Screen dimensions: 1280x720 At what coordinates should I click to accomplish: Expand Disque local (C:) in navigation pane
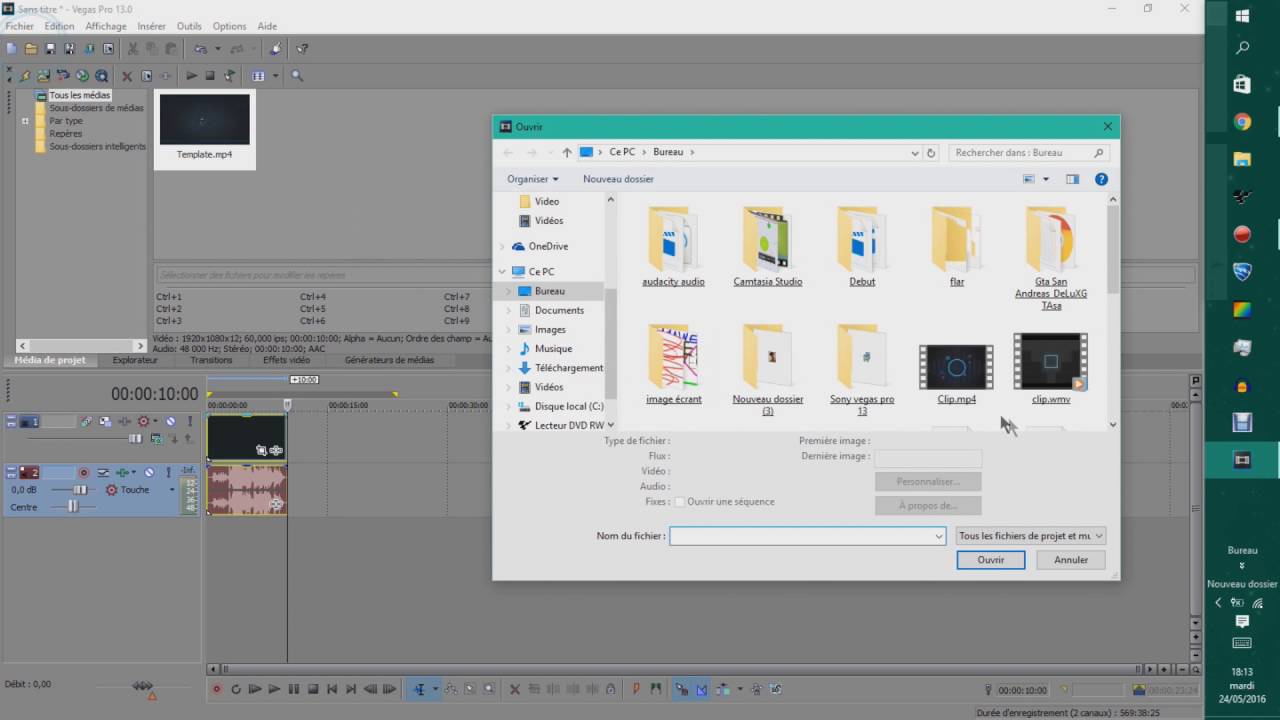509,406
